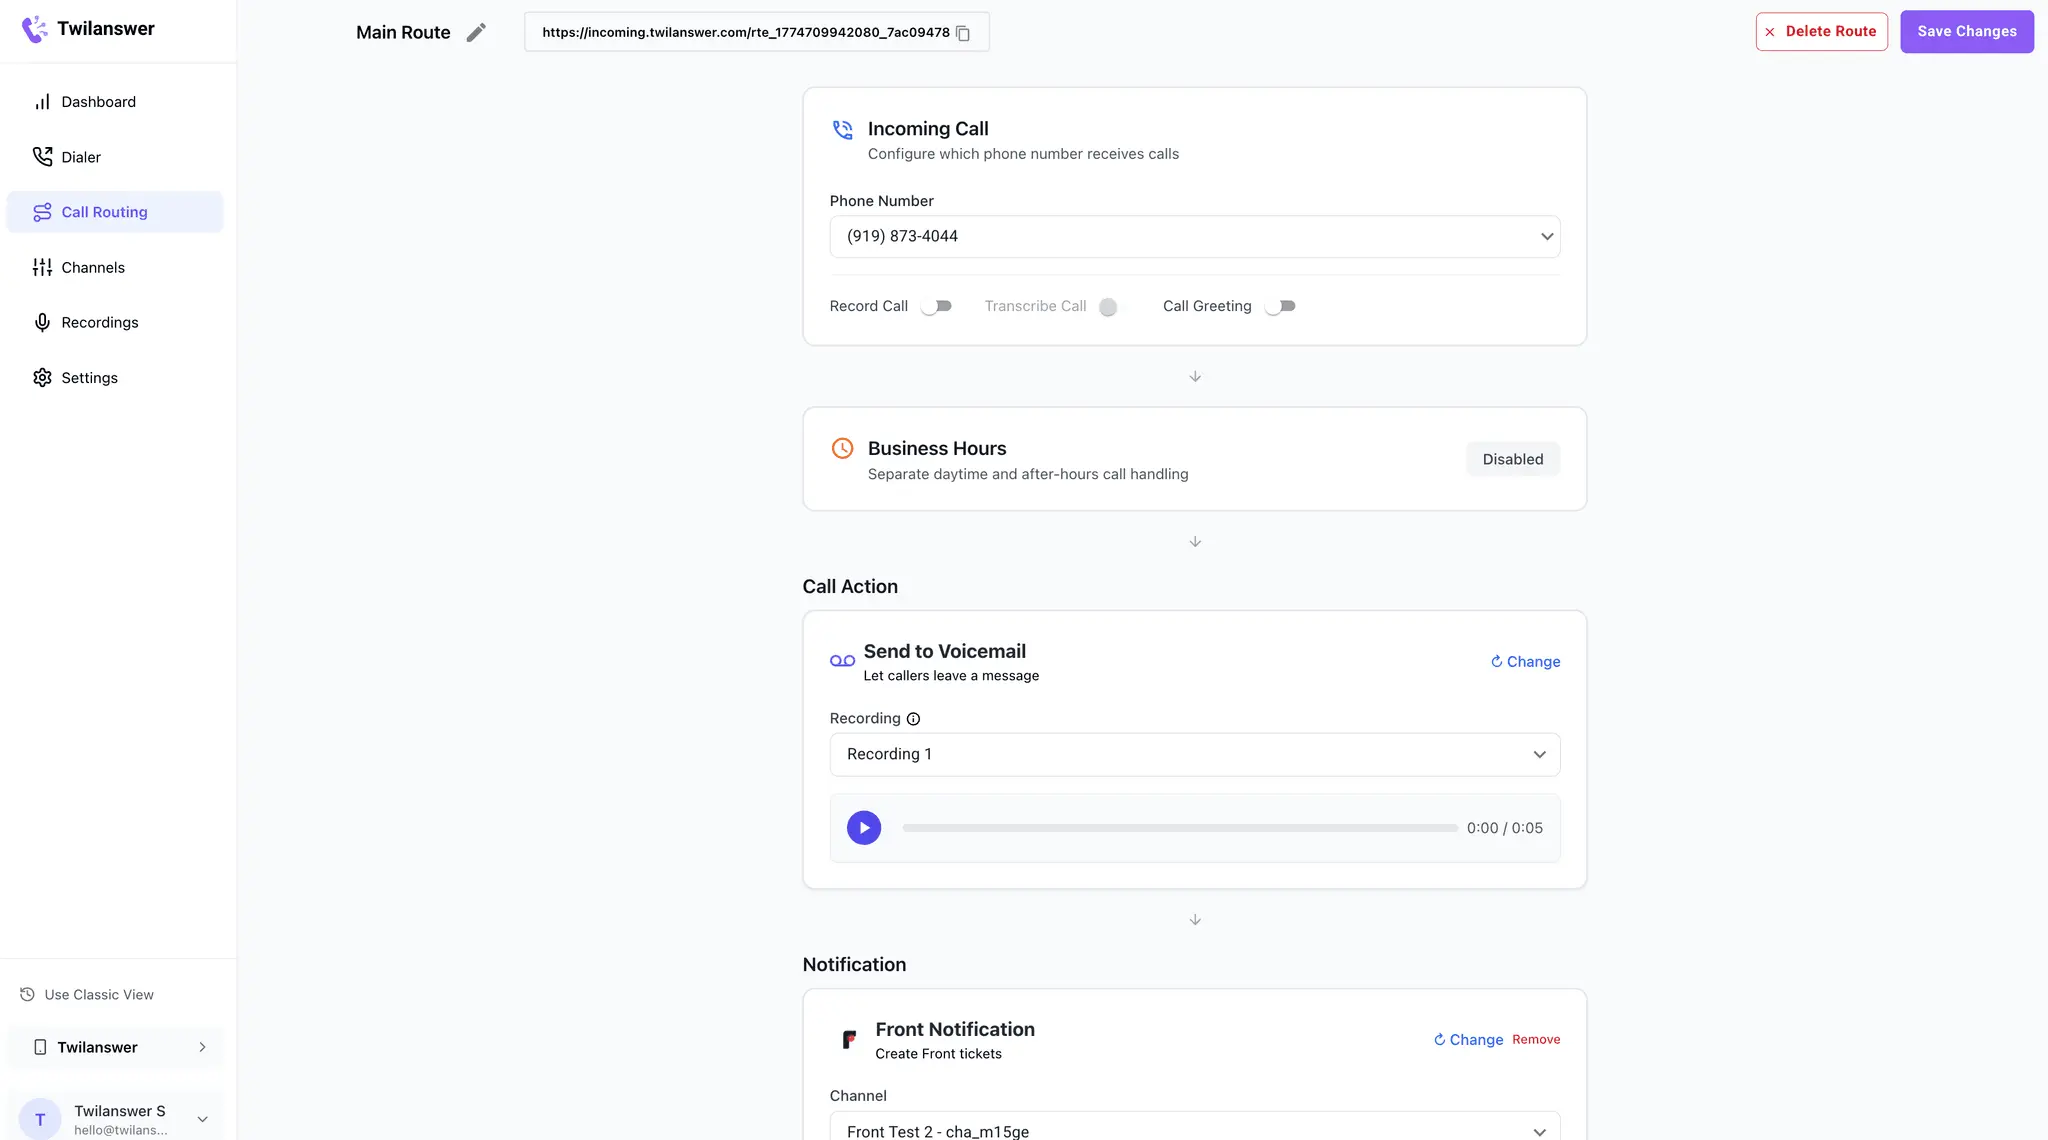Image resolution: width=2048 pixels, height=1140 pixels.
Task: Expand the Twilanswer workspace selector
Action: coord(115,1048)
